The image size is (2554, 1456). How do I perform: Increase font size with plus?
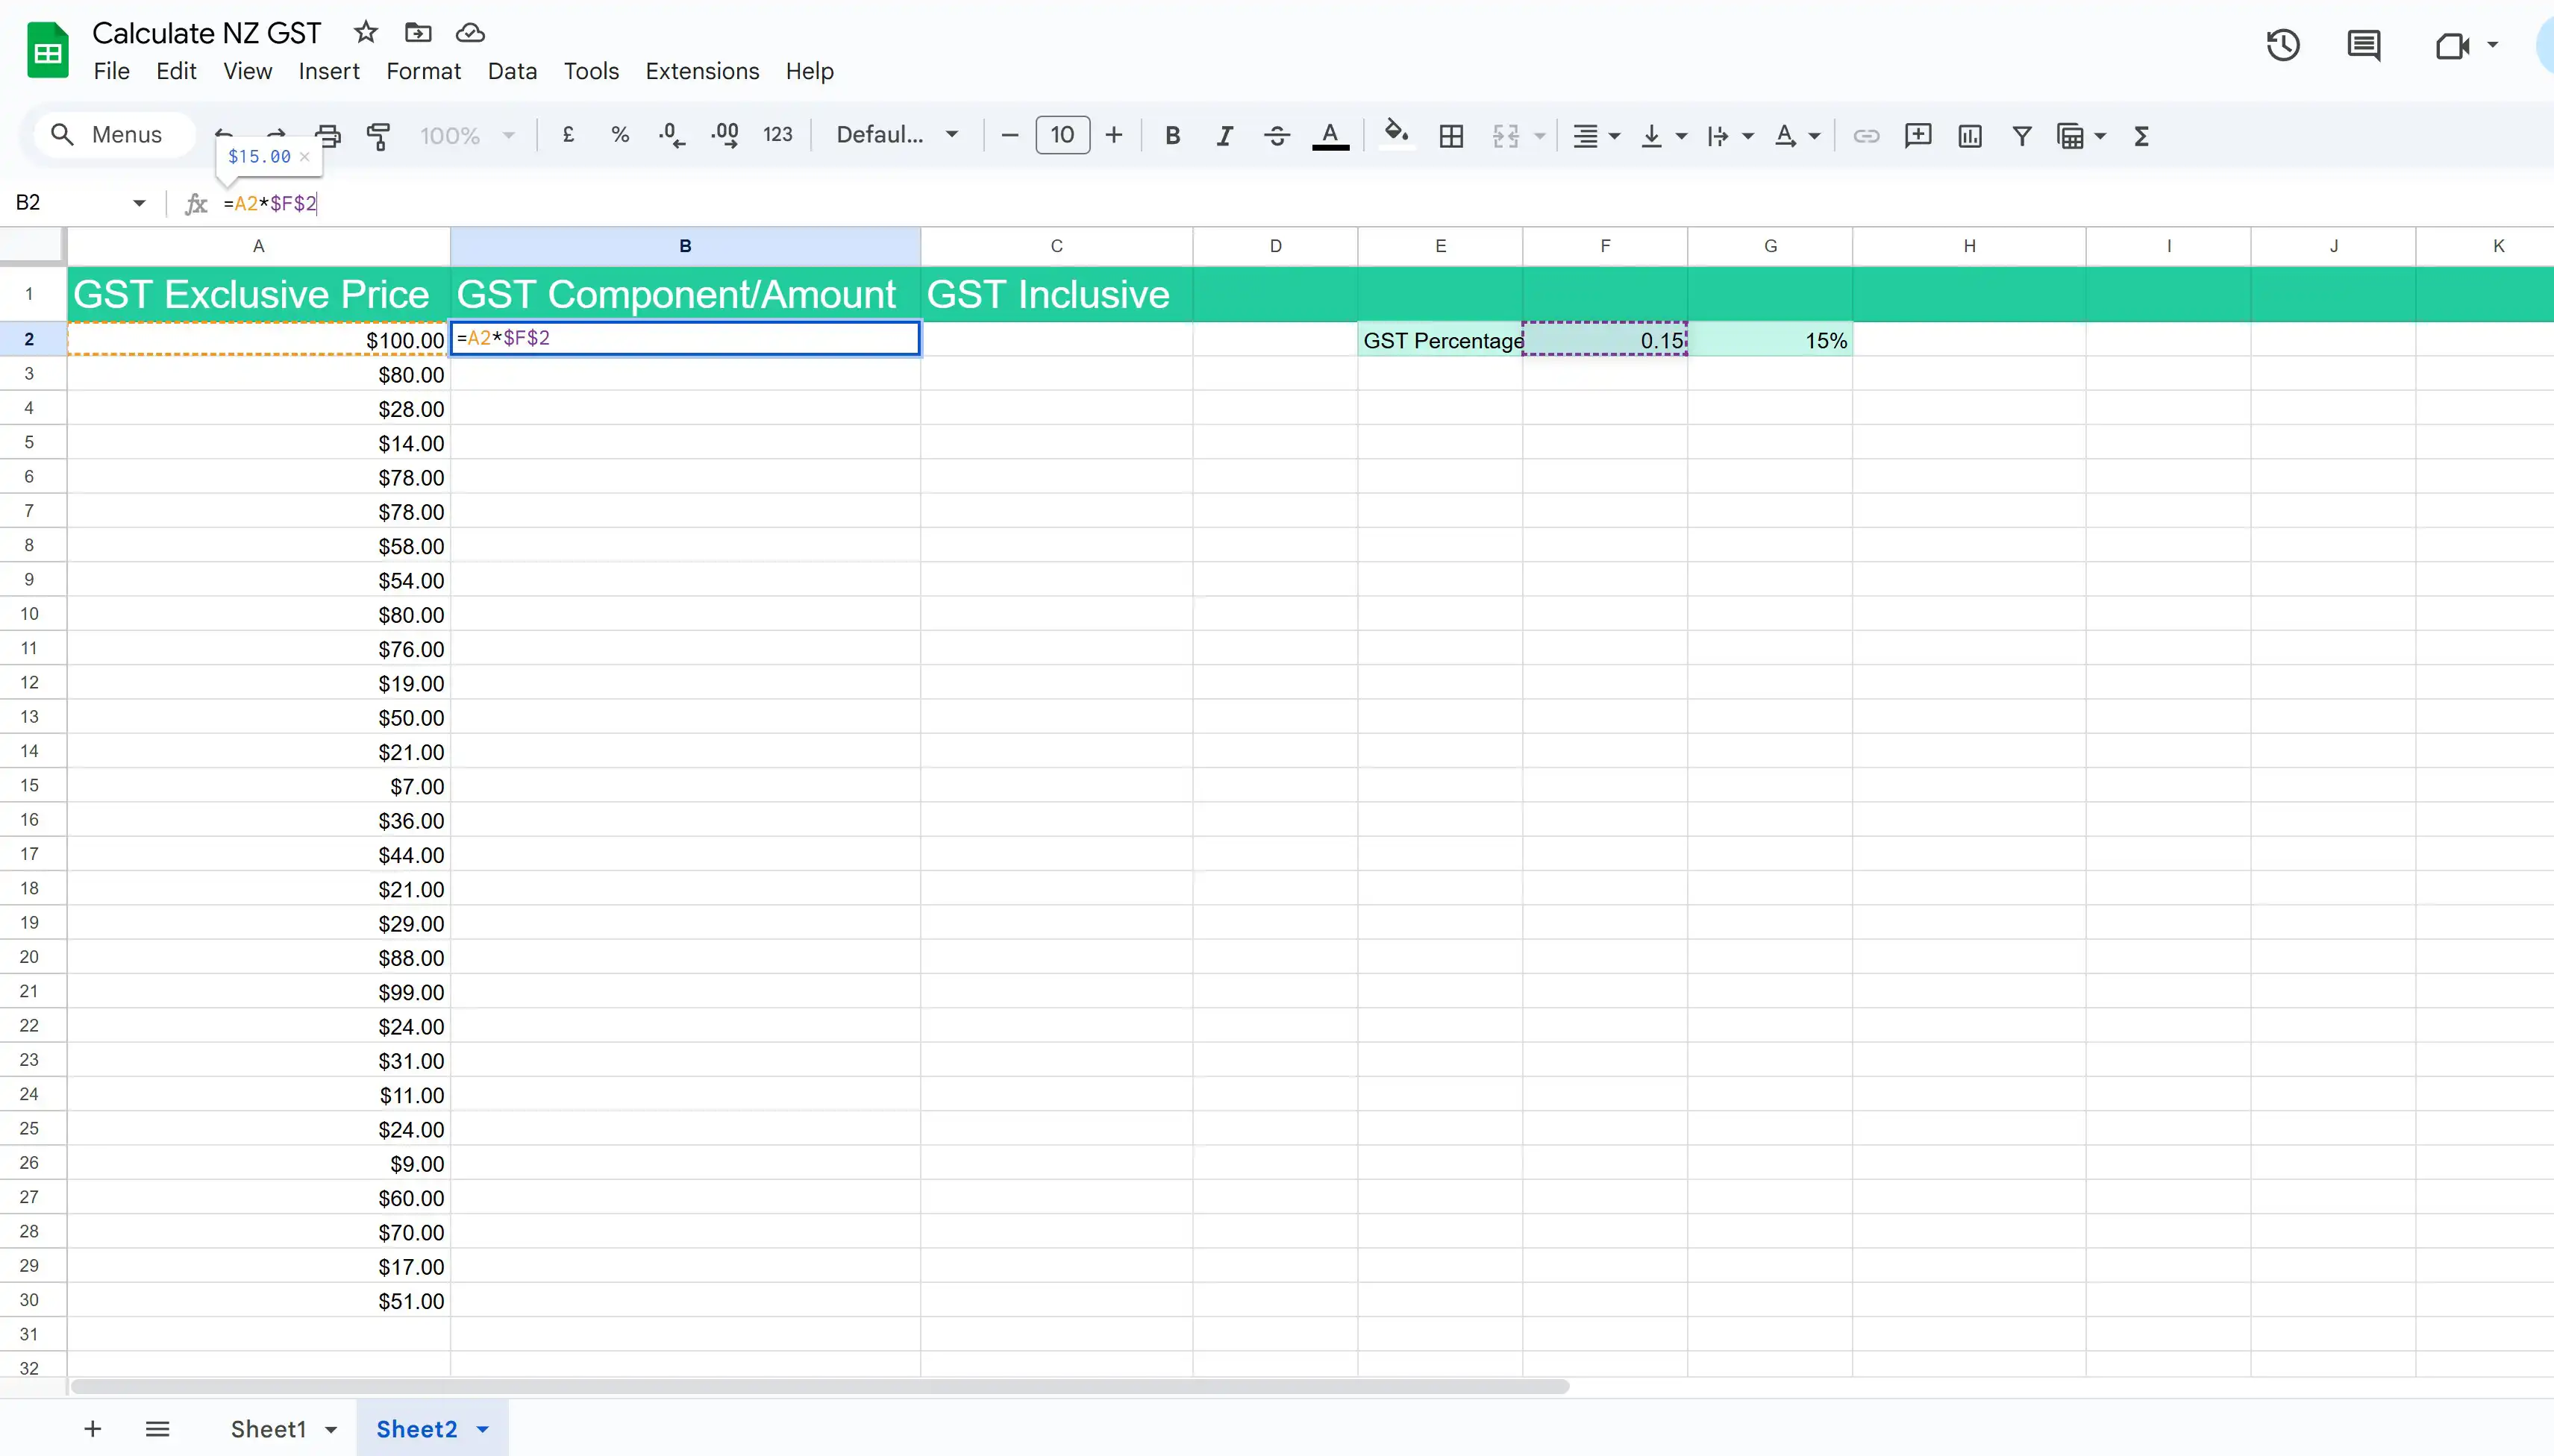(1114, 135)
